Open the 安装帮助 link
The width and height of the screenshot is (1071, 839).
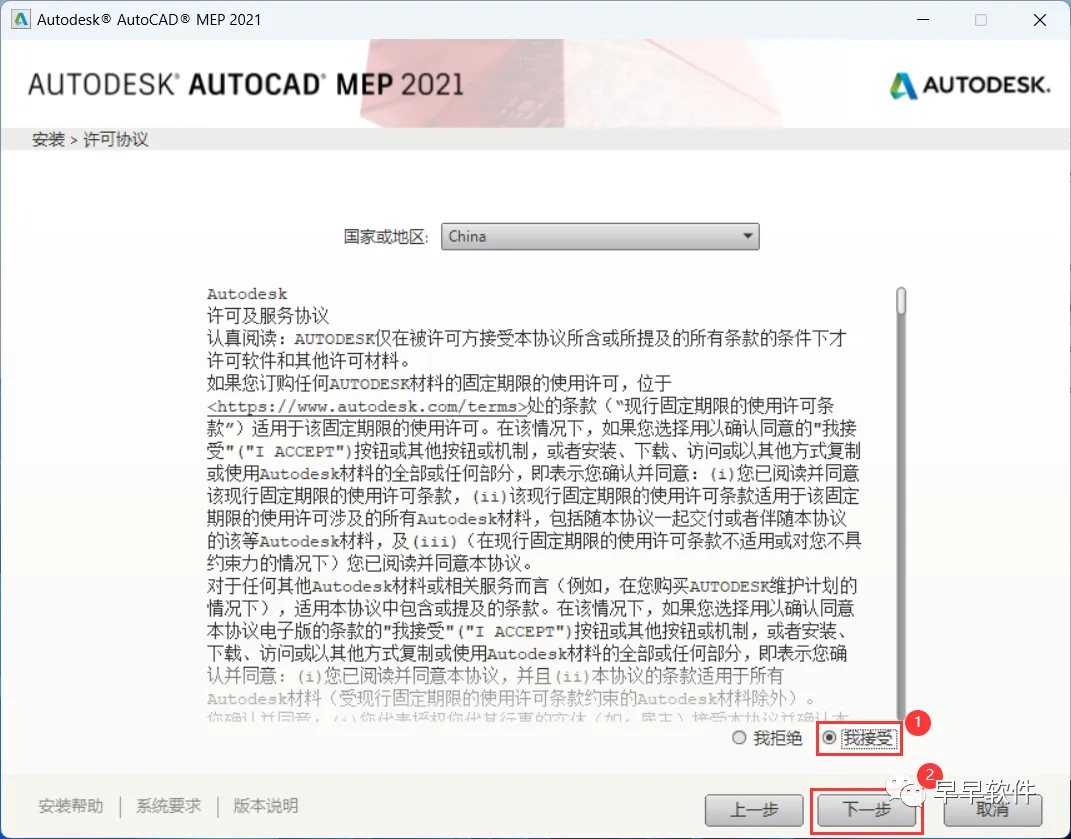click(x=70, y=806)
